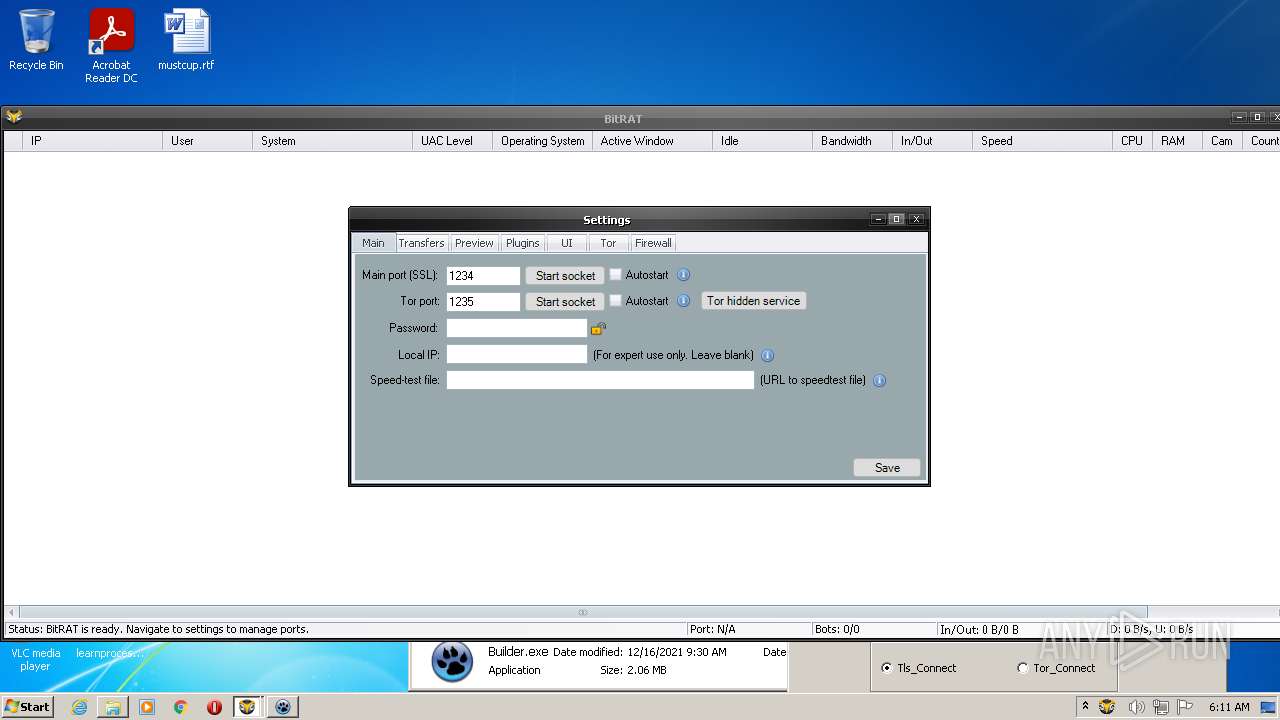This screenshot has height=720, width=1280.
Task: Open the Acrobat Reader DC shortcut
Action: click(111, 46)
